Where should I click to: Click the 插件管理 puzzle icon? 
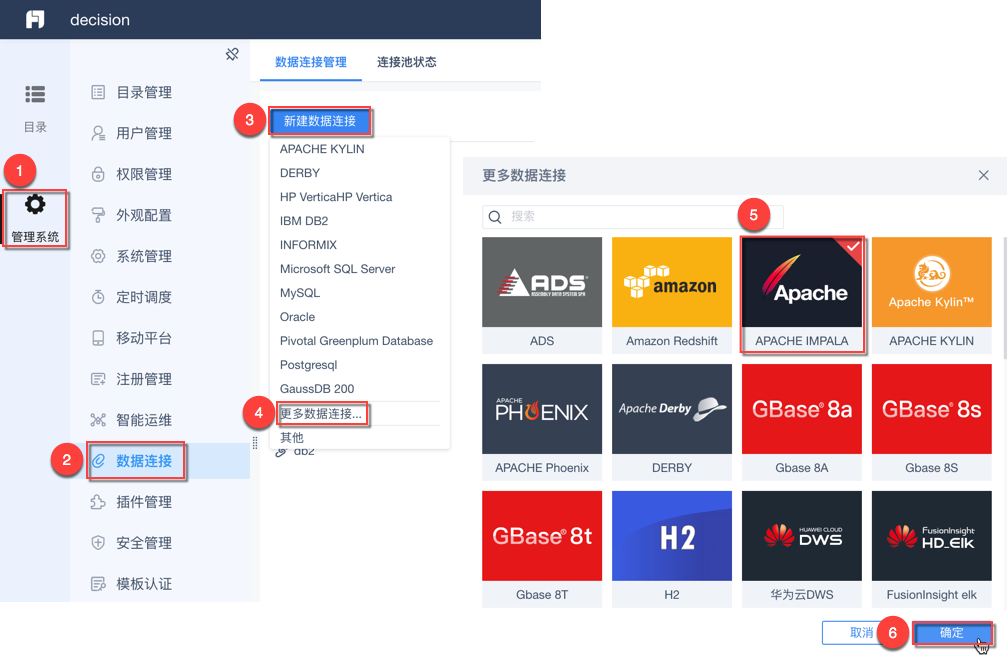pos(98,502)
